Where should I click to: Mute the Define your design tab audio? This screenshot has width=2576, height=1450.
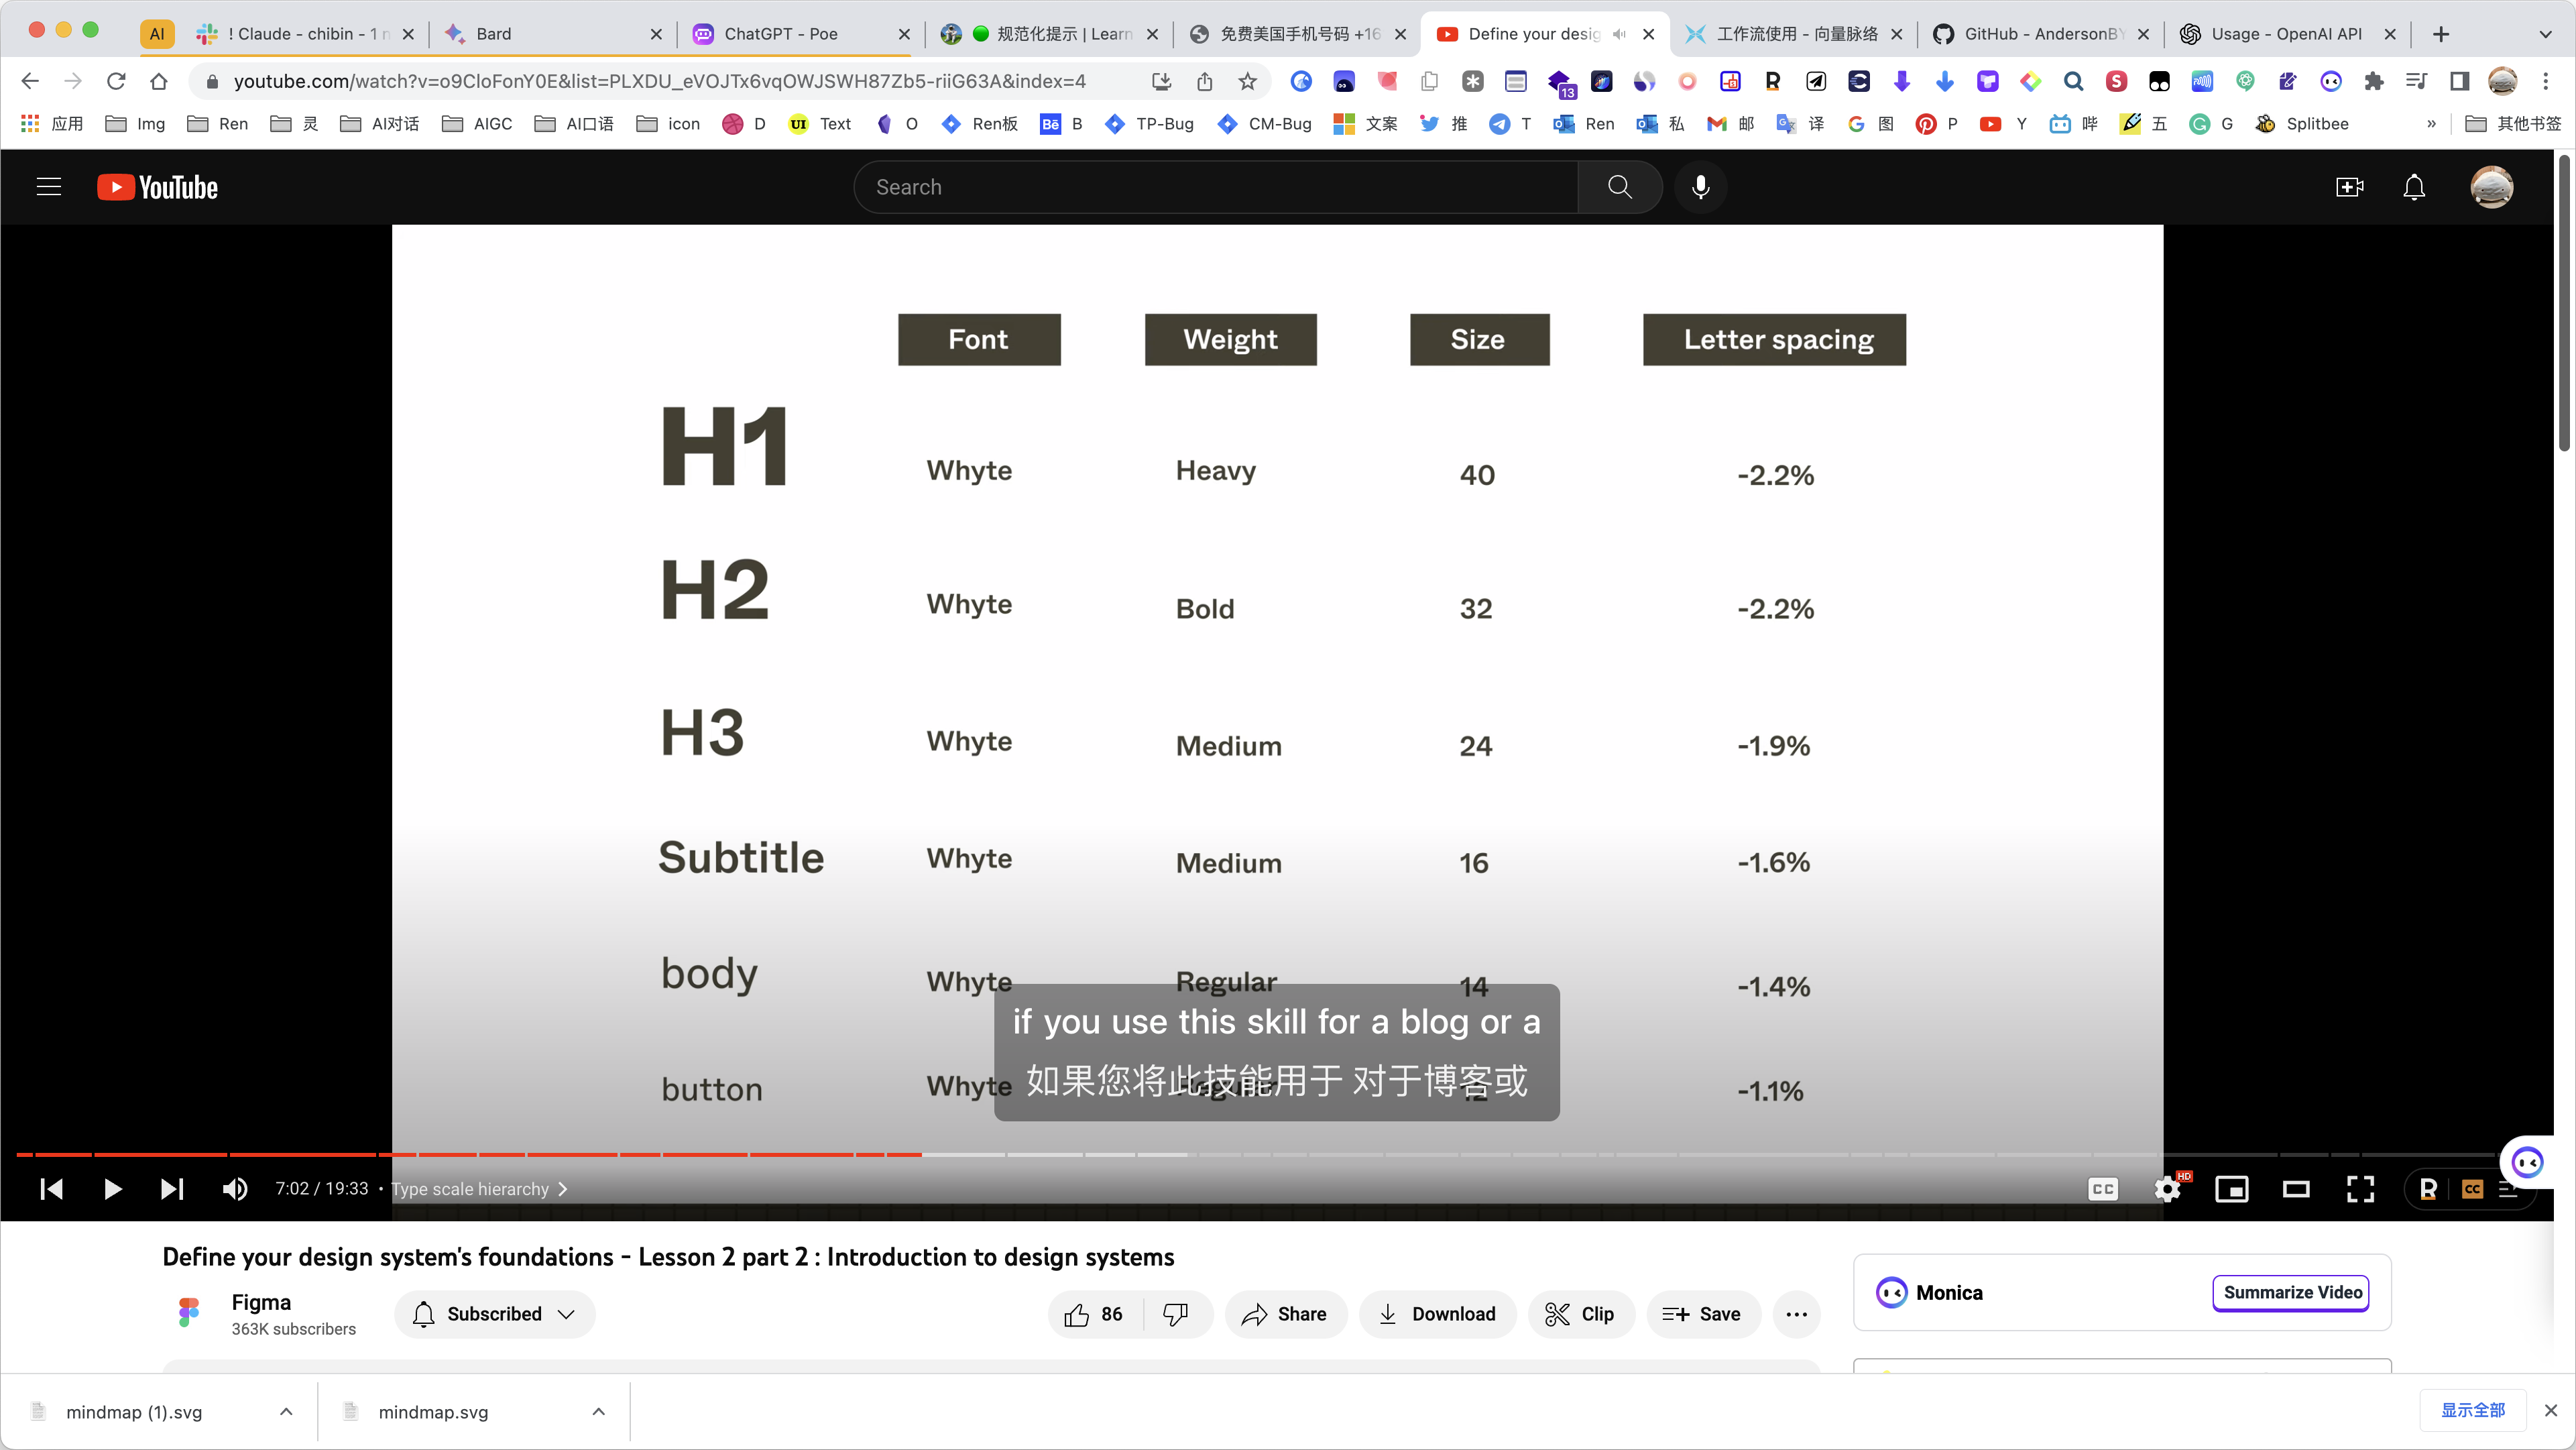[x=1620, y=34]
